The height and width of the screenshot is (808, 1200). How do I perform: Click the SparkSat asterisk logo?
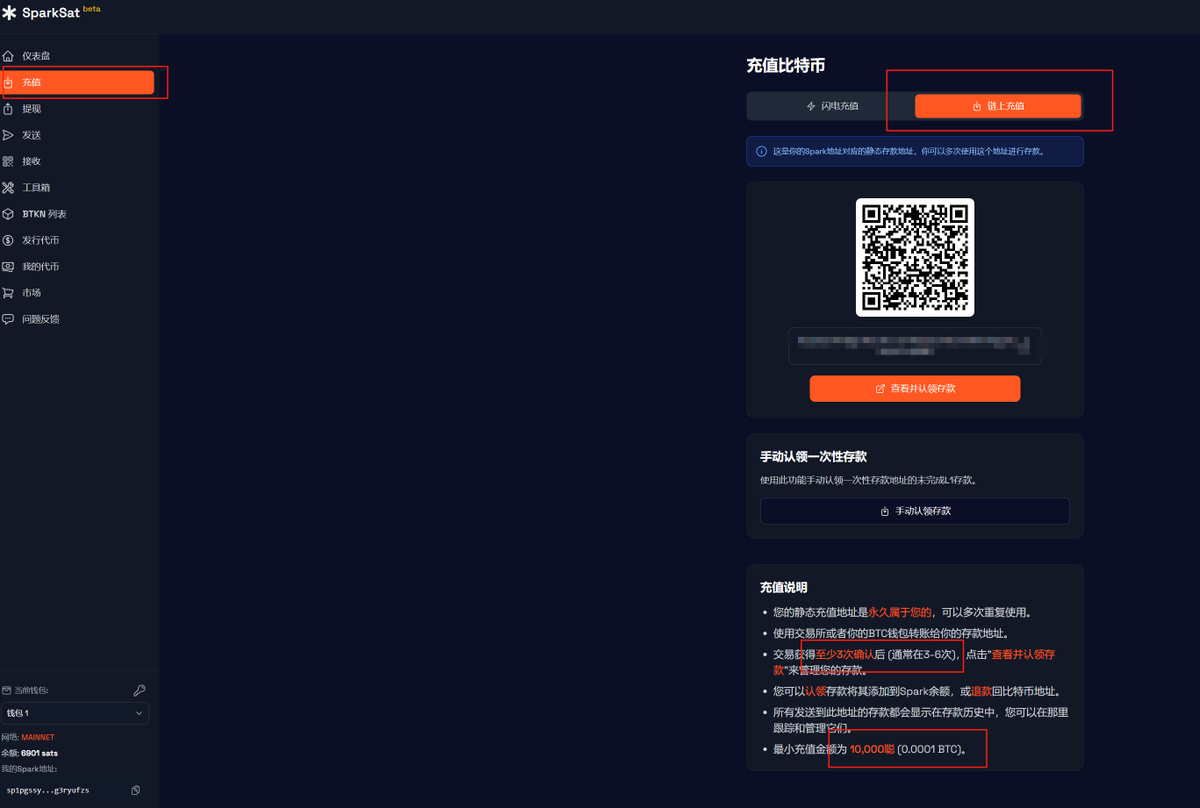(9, 13)
